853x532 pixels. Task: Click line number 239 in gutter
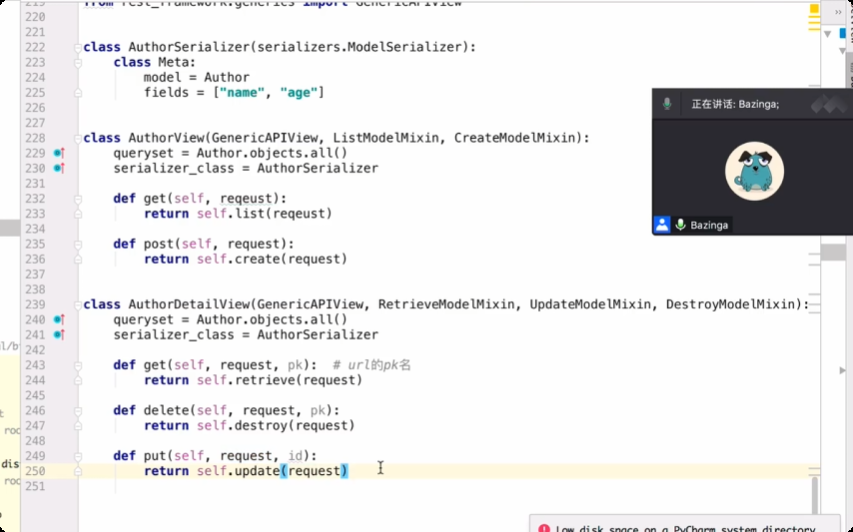point(35,305)
